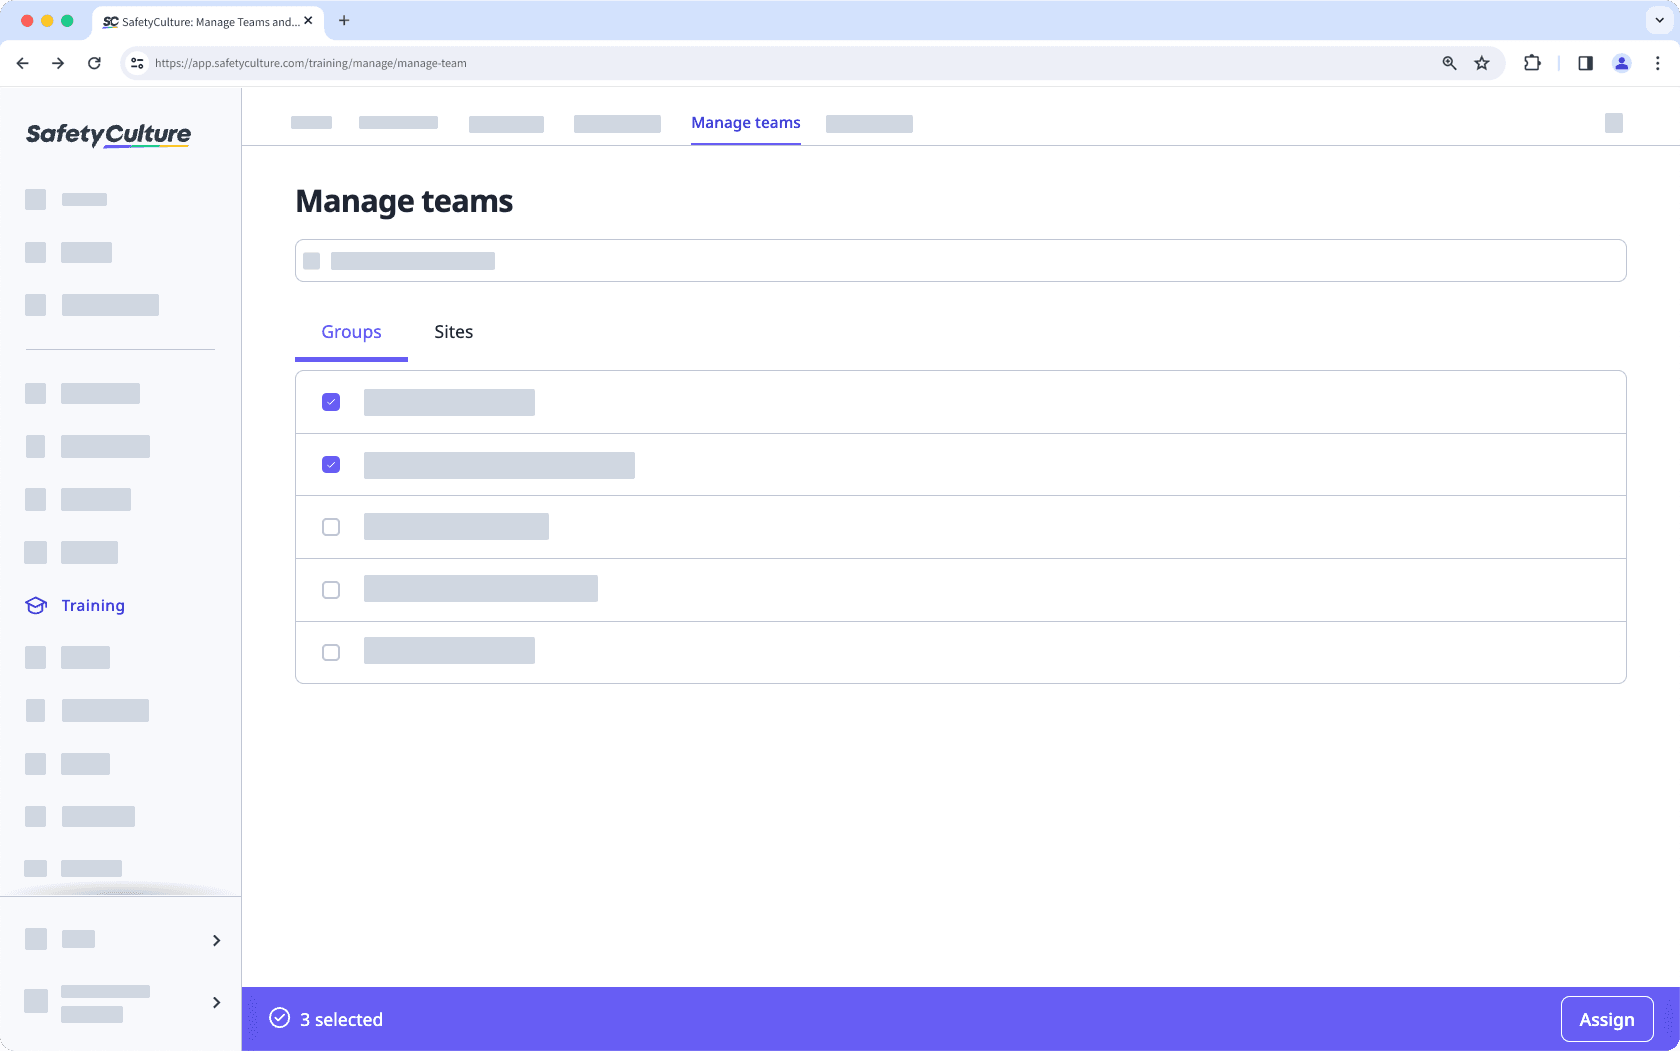Viewport: 1680px width, 1051px height.
Task: Switch to the Sites tab
Action: click(453, 331)
